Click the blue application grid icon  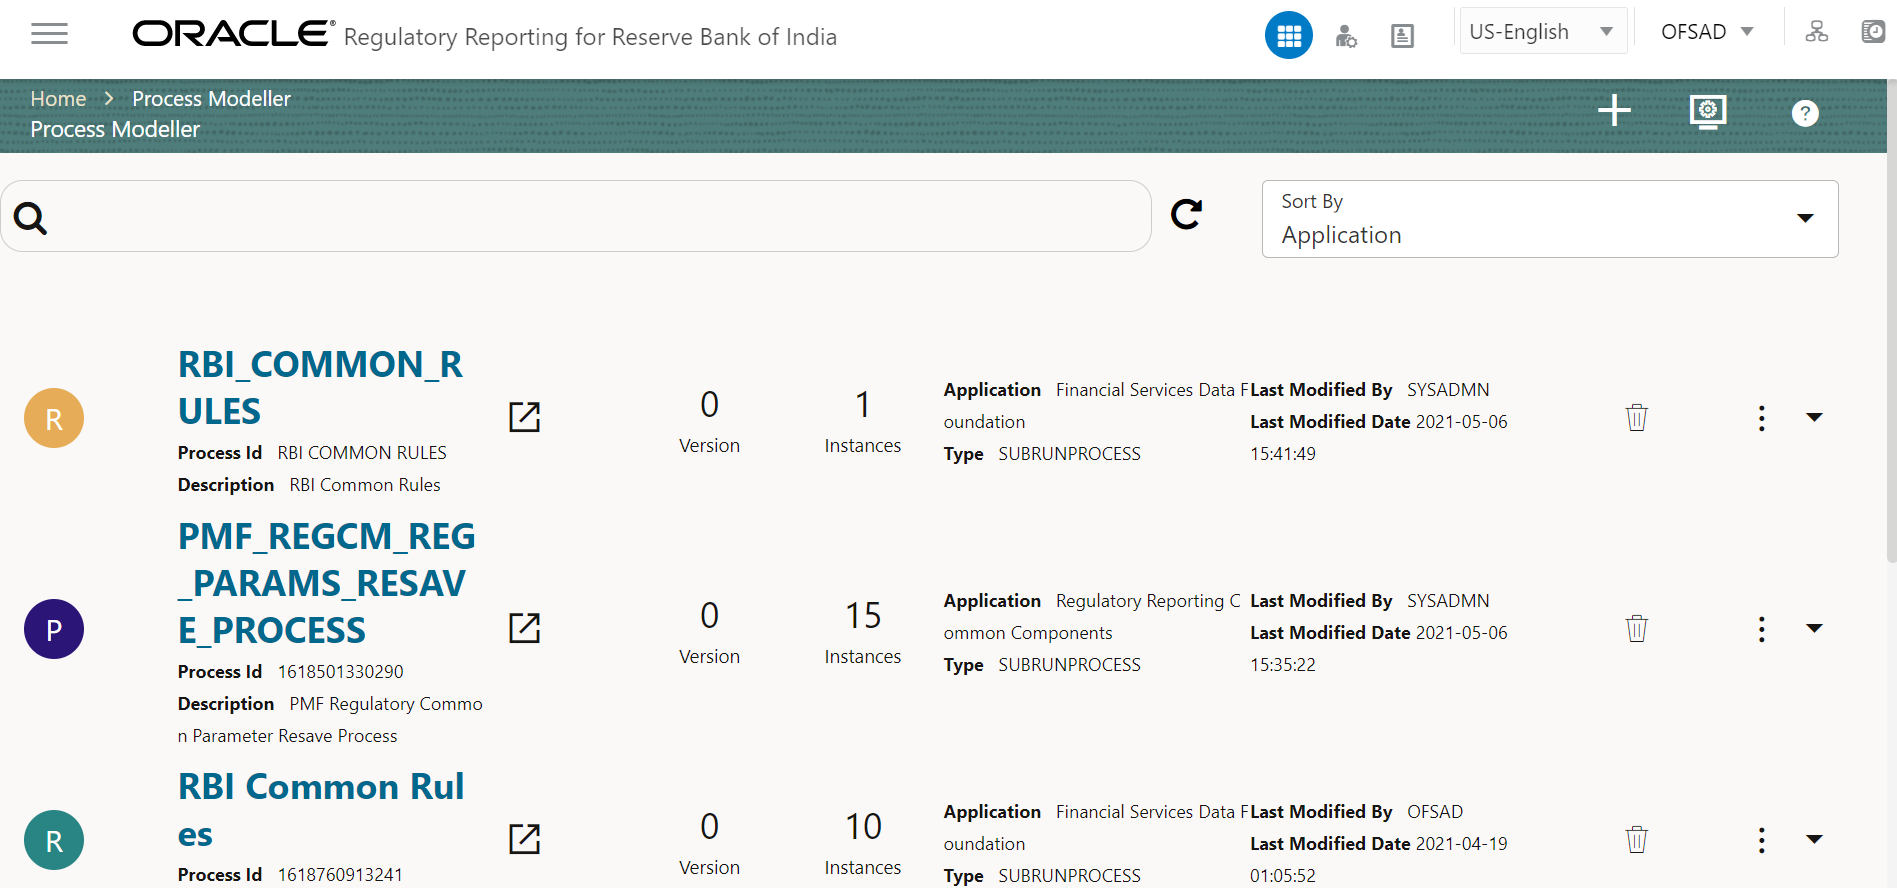(x=1289, y=36)
